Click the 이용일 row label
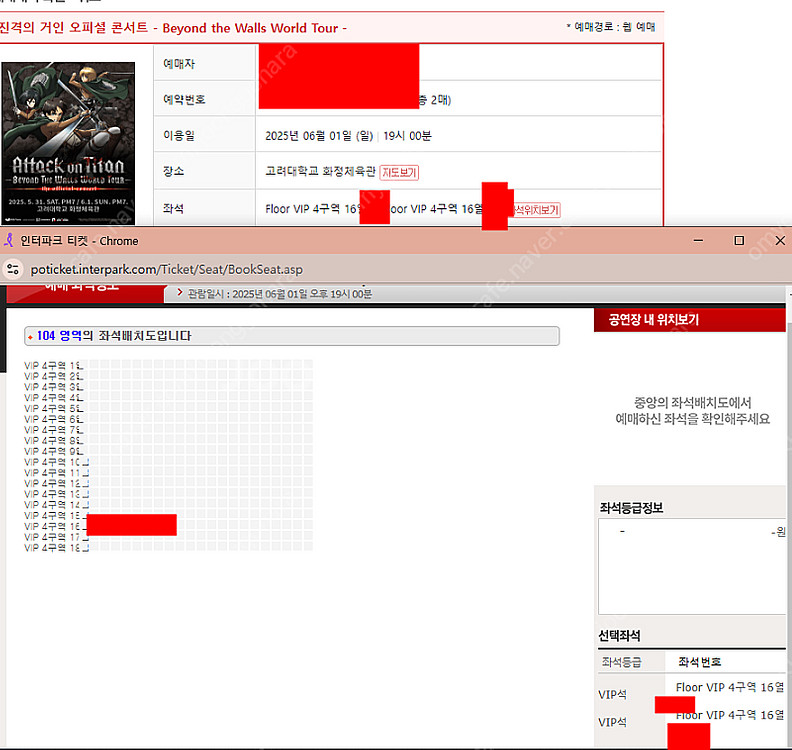Image resolution: width=792 pixels, height=750 pixels. tap(179, 135)
